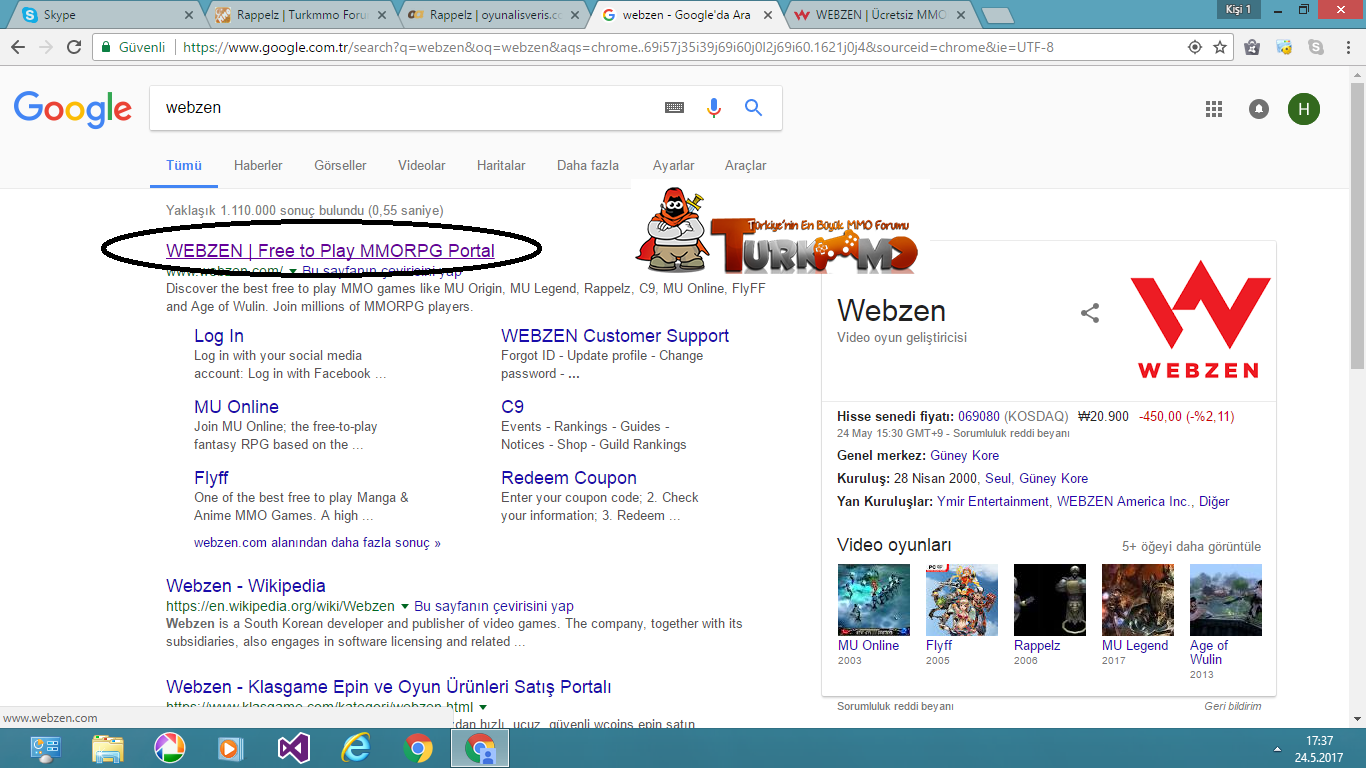Open Ayarlar search settings
Viewport: 1366px width, 768px height.
673,165
